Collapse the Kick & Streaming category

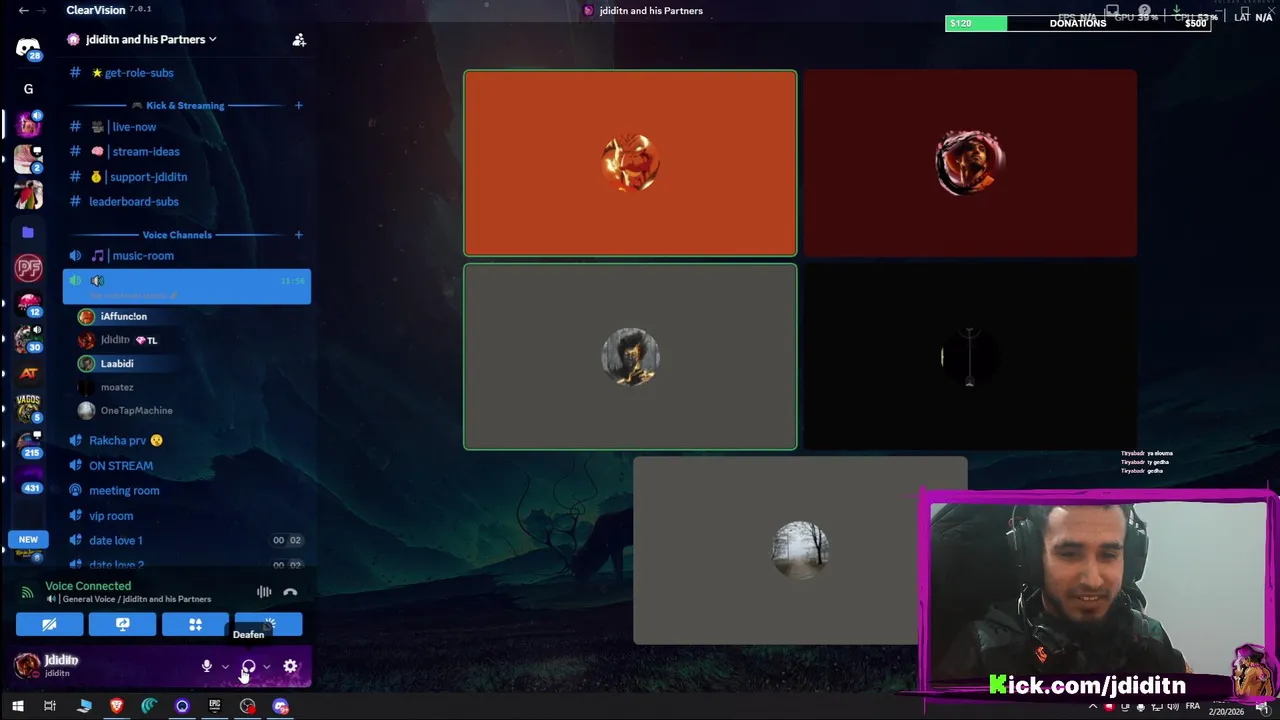pyautogui.click(x=185, y=105)
